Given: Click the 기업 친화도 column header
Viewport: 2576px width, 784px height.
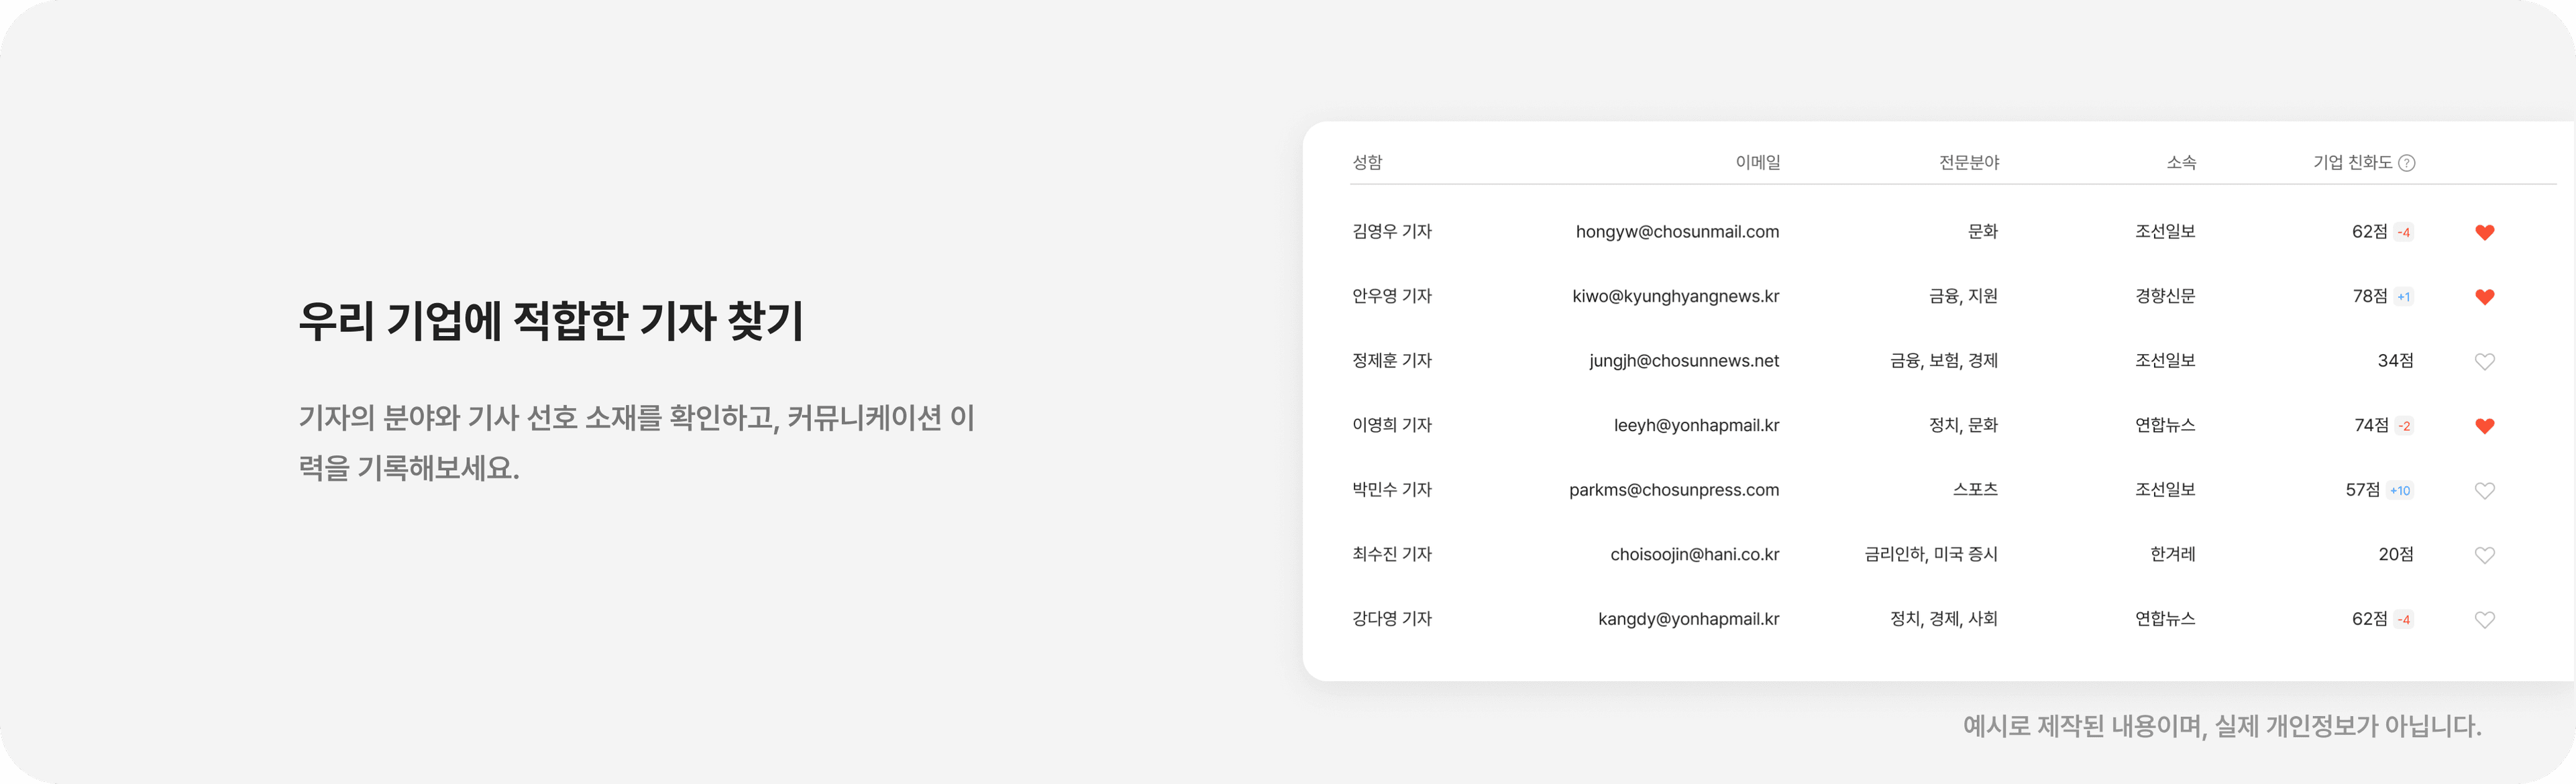Looking at the screenshot, I should [2351, 162].
